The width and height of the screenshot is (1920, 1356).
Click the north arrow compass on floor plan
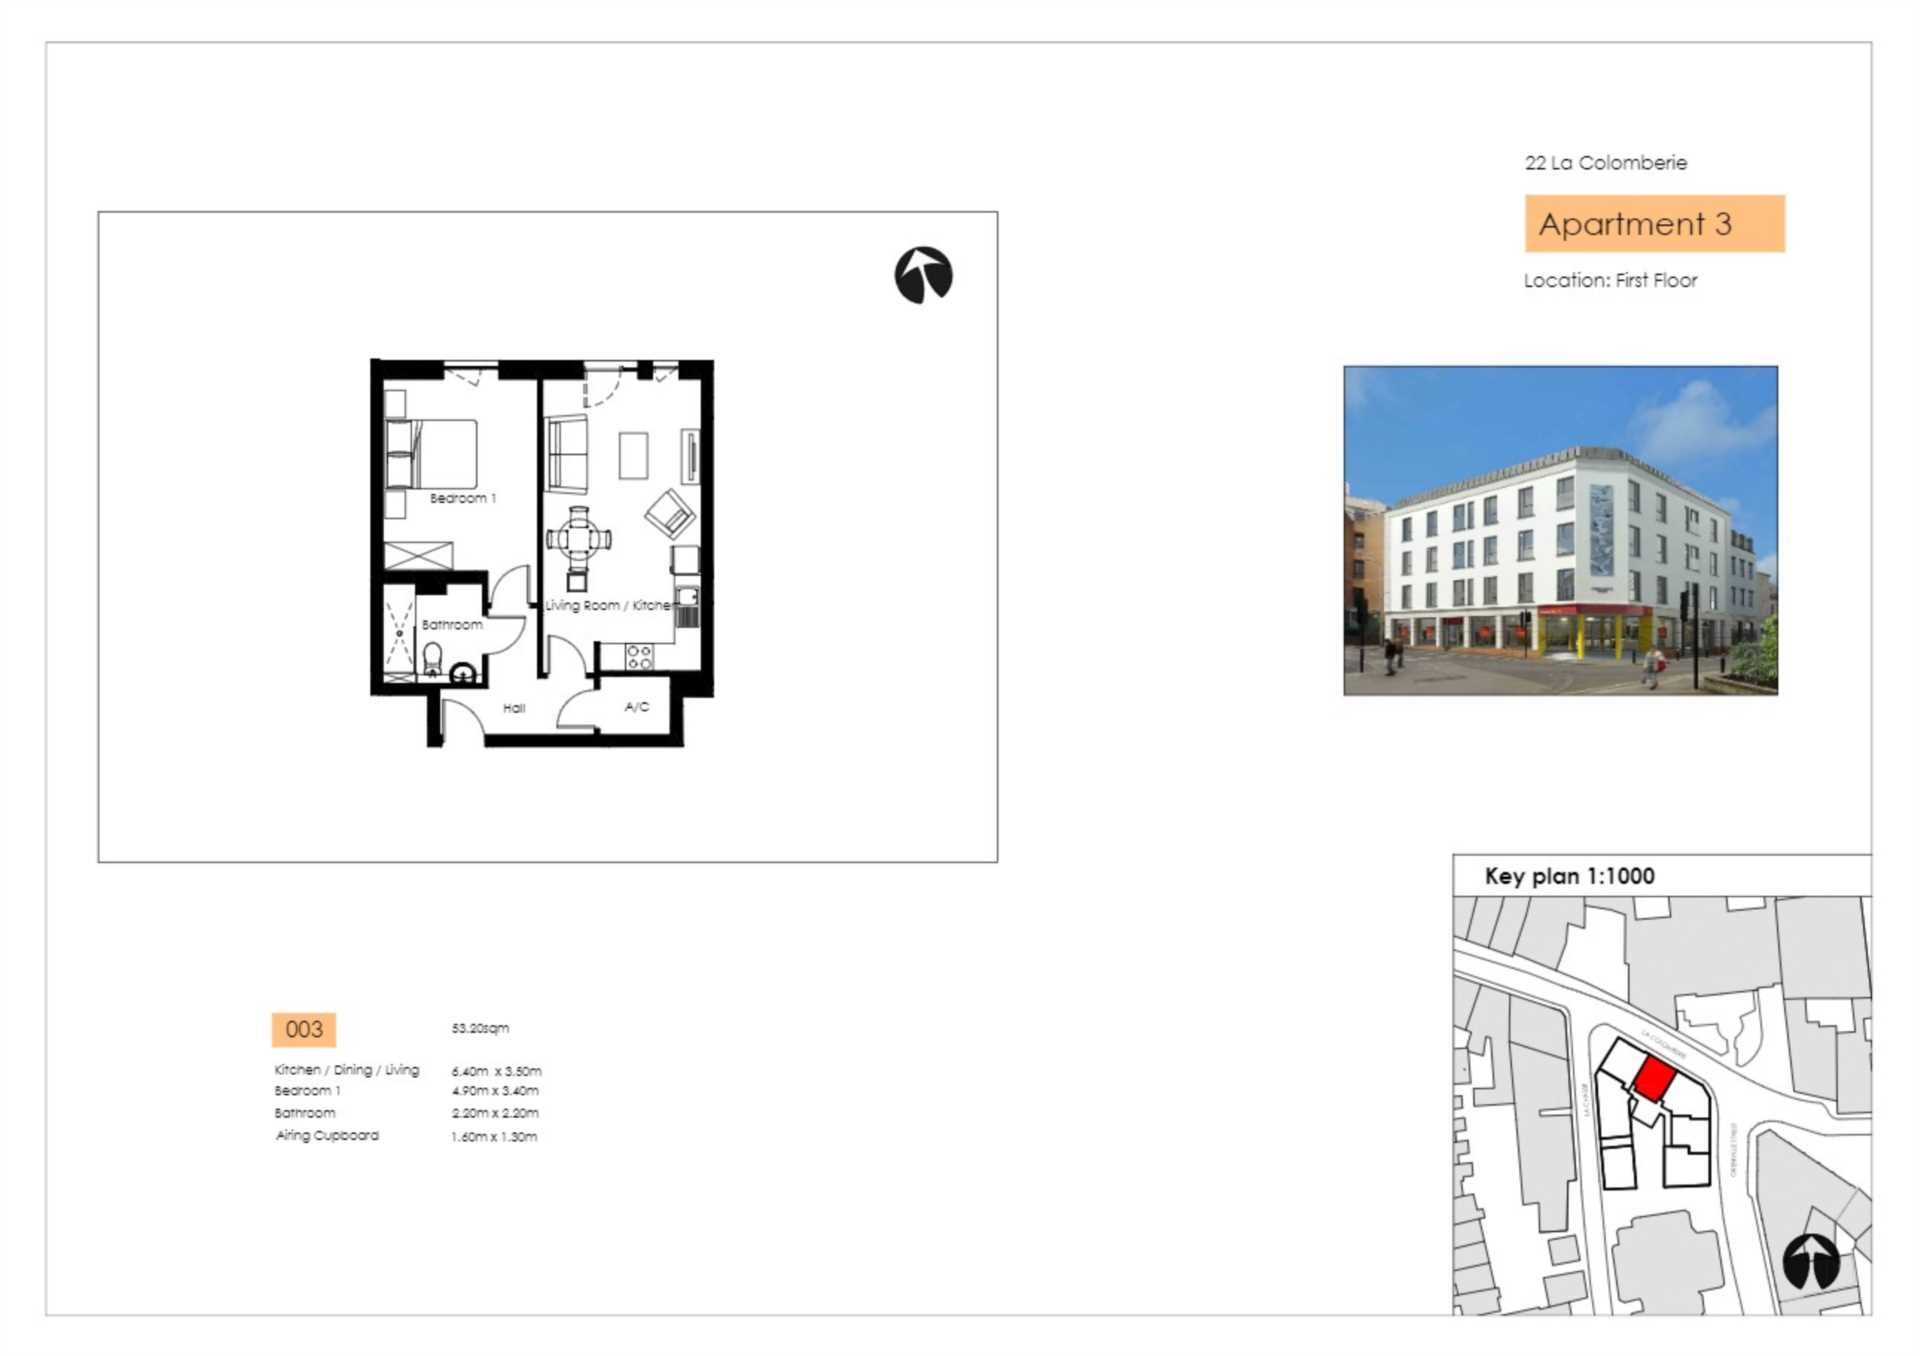(923, 275)
